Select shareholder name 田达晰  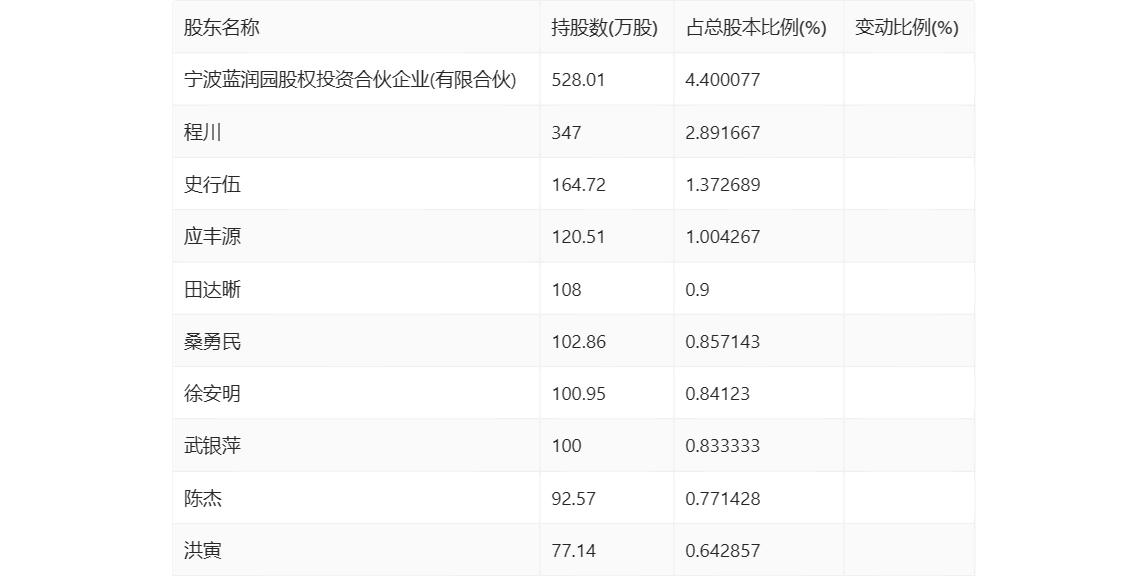click(x=212, y=289)
